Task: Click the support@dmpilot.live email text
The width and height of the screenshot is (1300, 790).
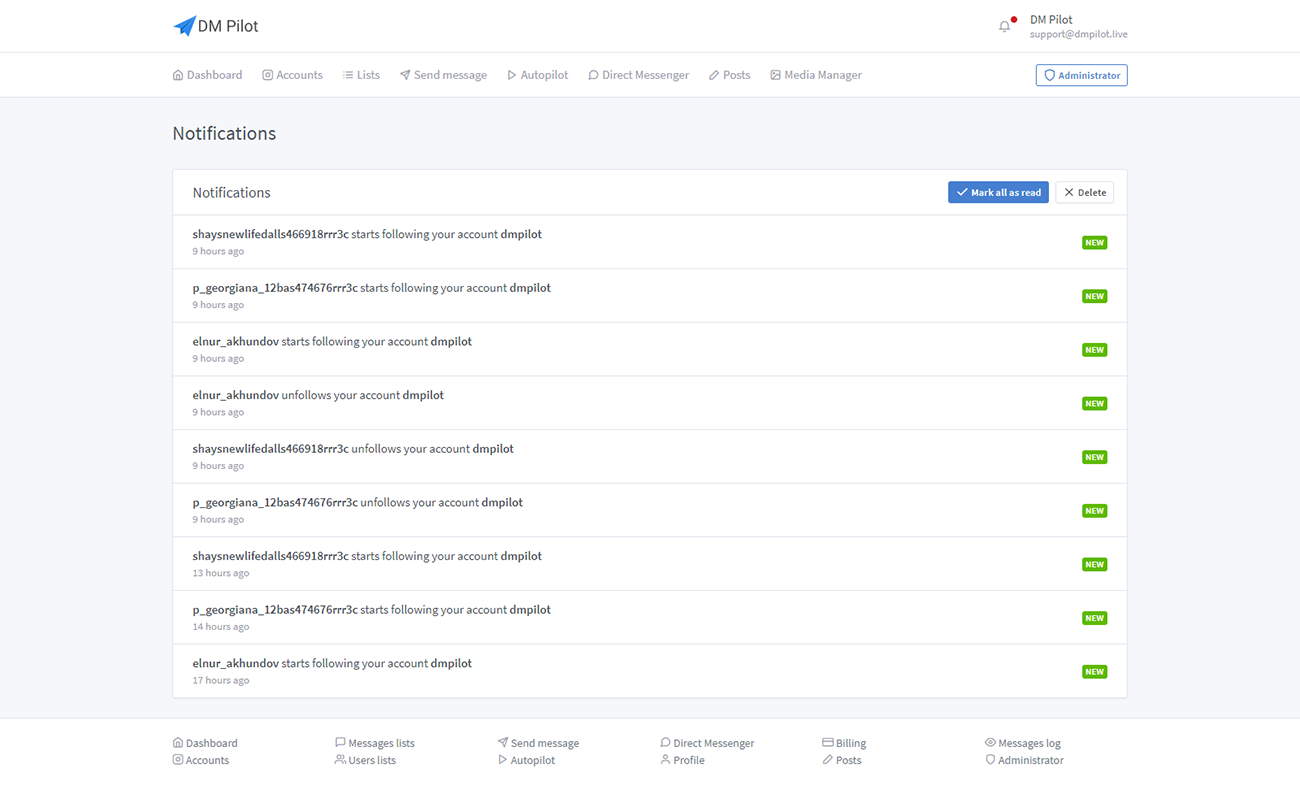Action: (1079, 34)
